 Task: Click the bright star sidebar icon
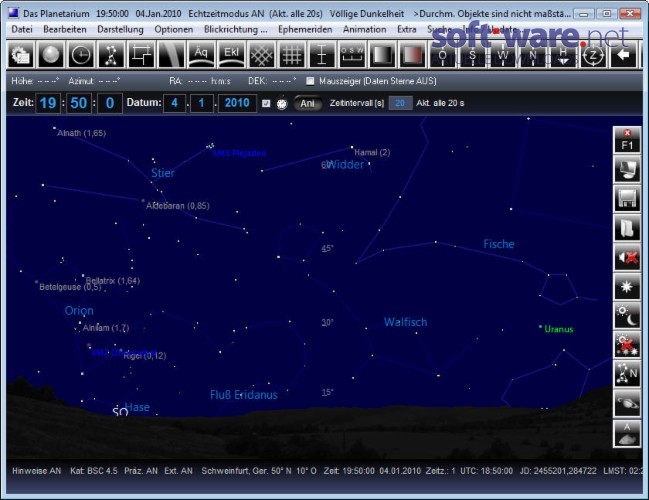click(627, 287)
